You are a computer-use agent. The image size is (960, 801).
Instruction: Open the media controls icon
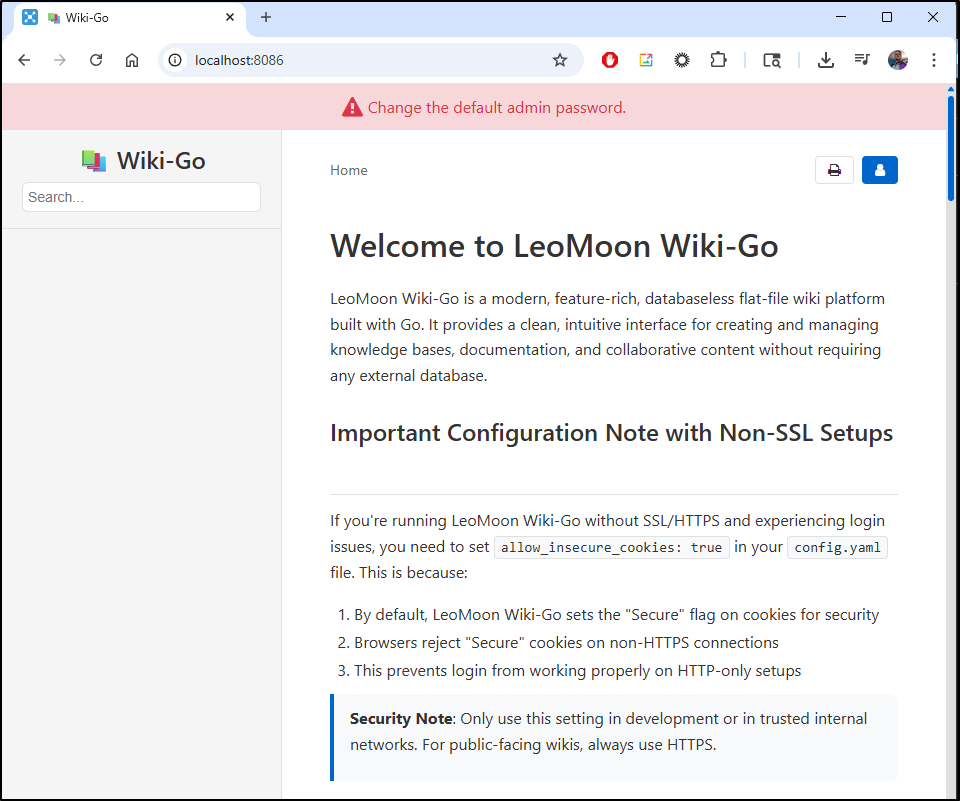tap(862, 59)
